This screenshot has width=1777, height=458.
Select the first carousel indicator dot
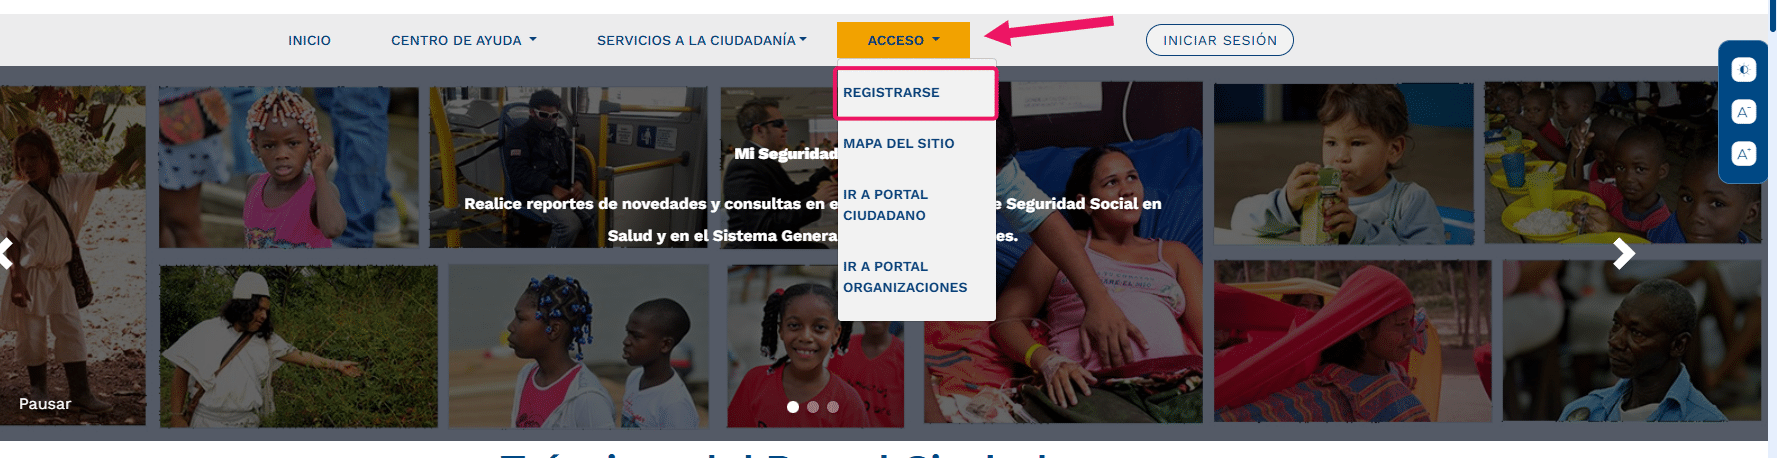[793, 407]
